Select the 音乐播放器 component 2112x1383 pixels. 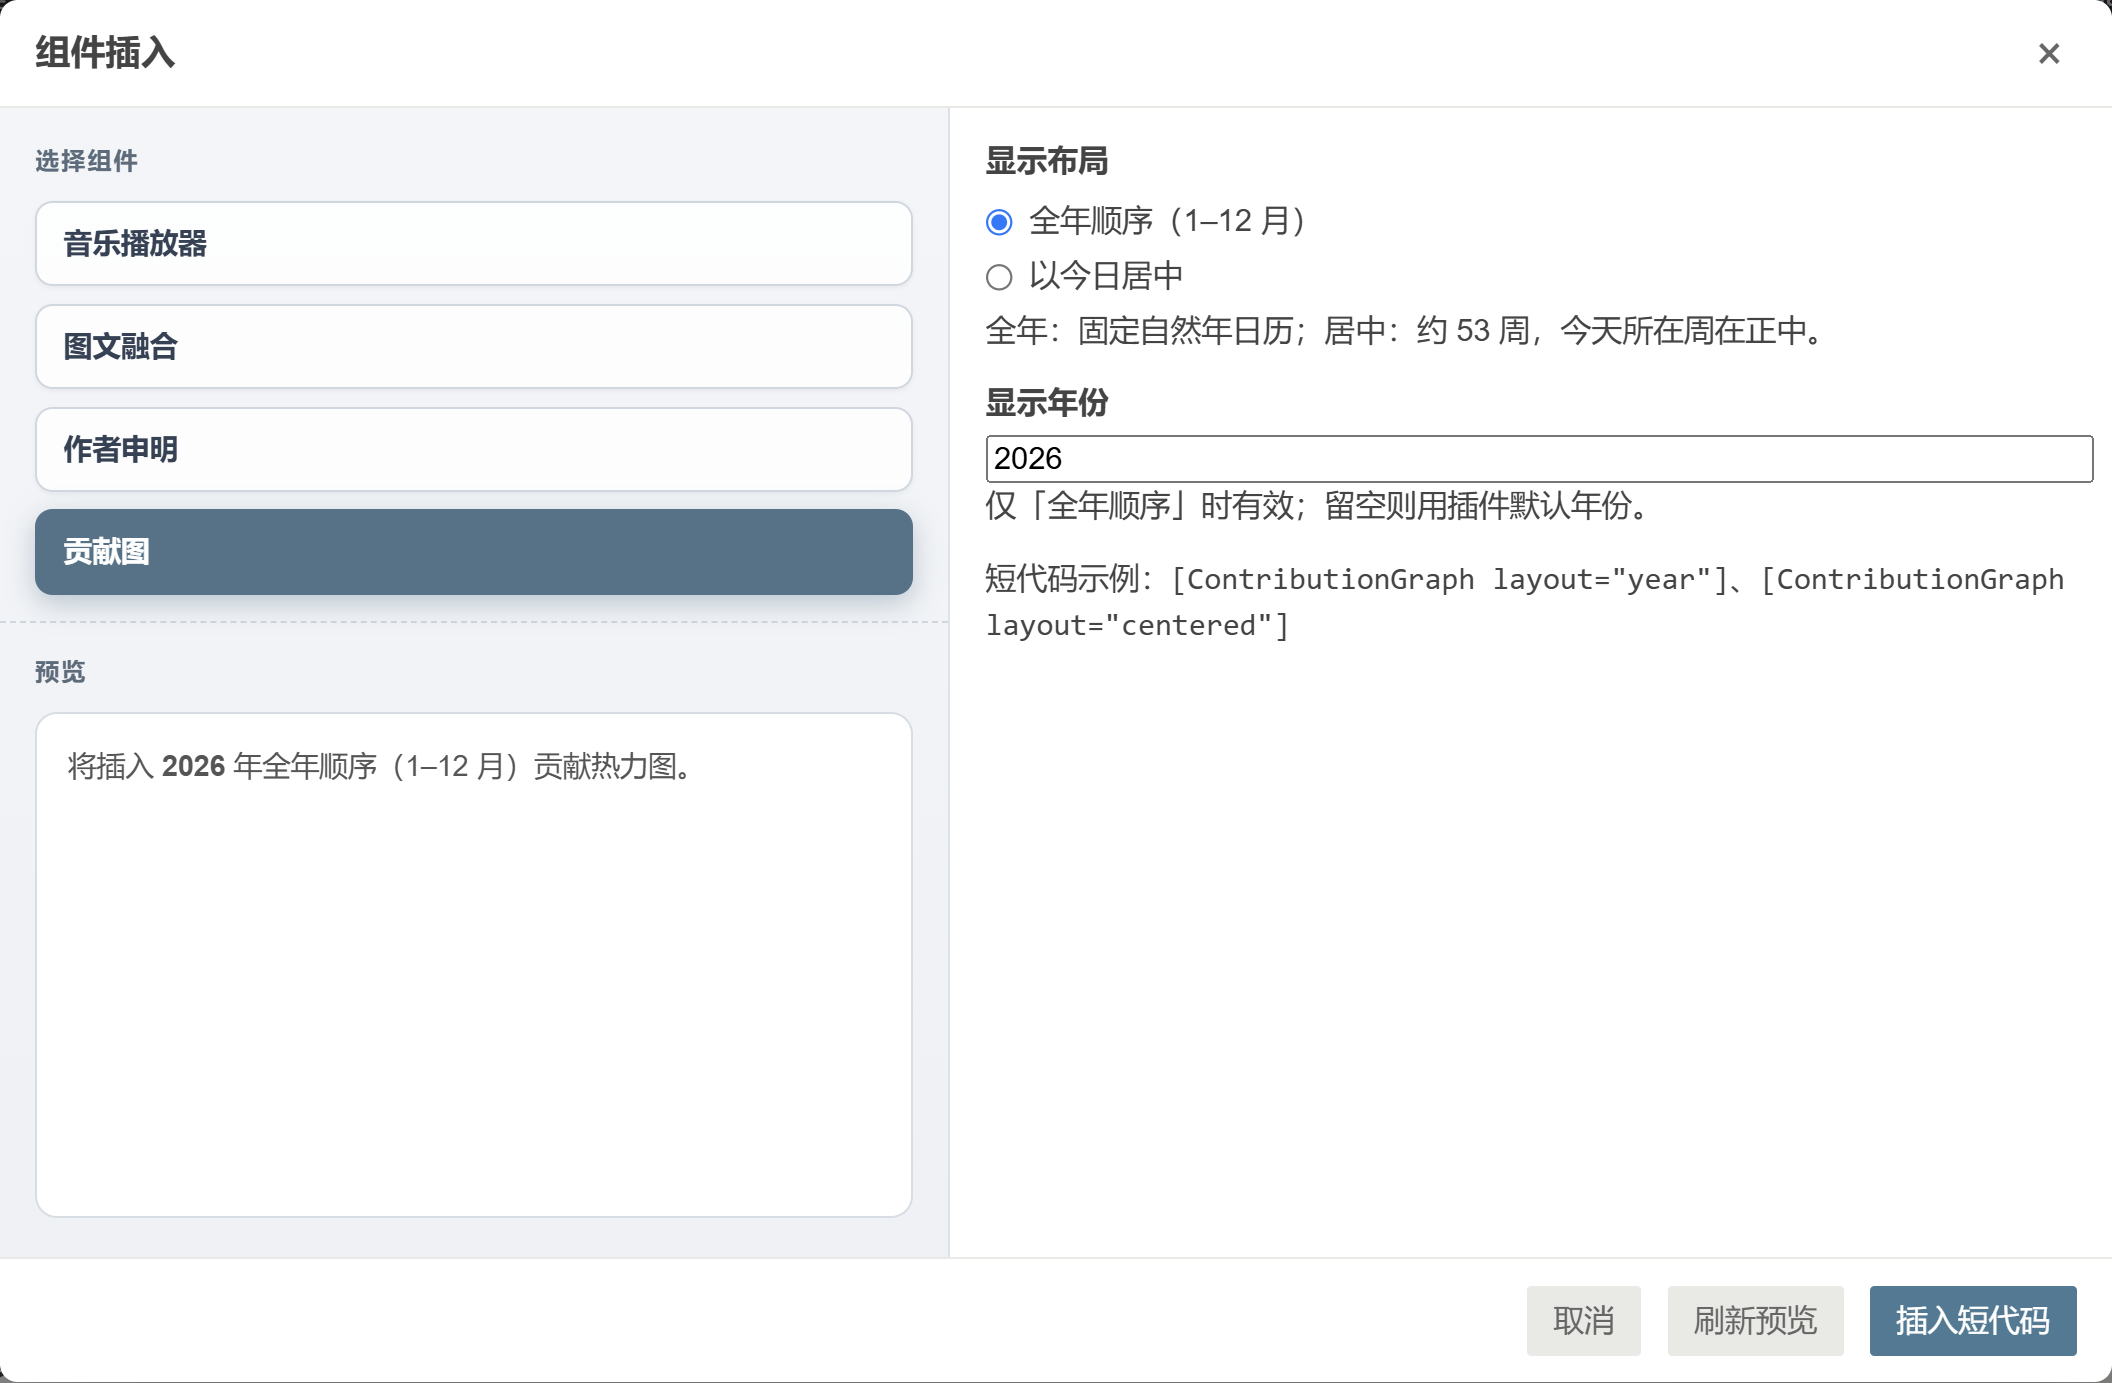[474, 243]
